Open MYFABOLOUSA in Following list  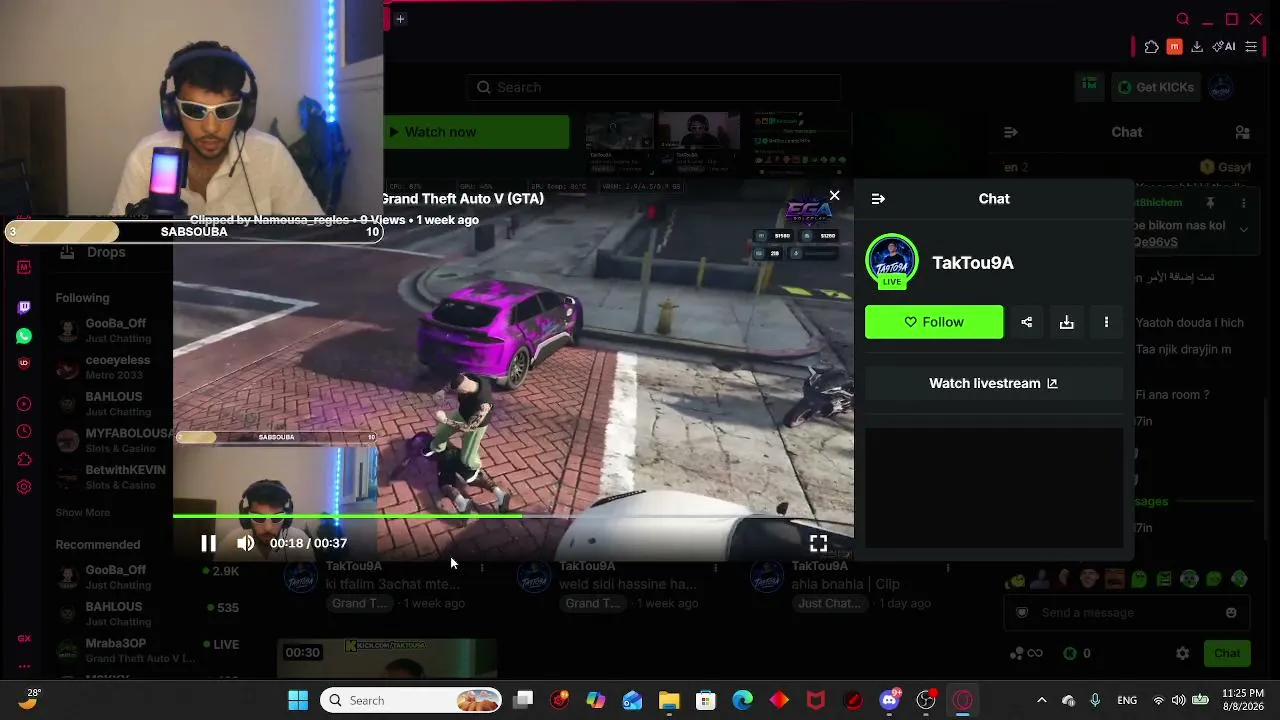(112, 440)
